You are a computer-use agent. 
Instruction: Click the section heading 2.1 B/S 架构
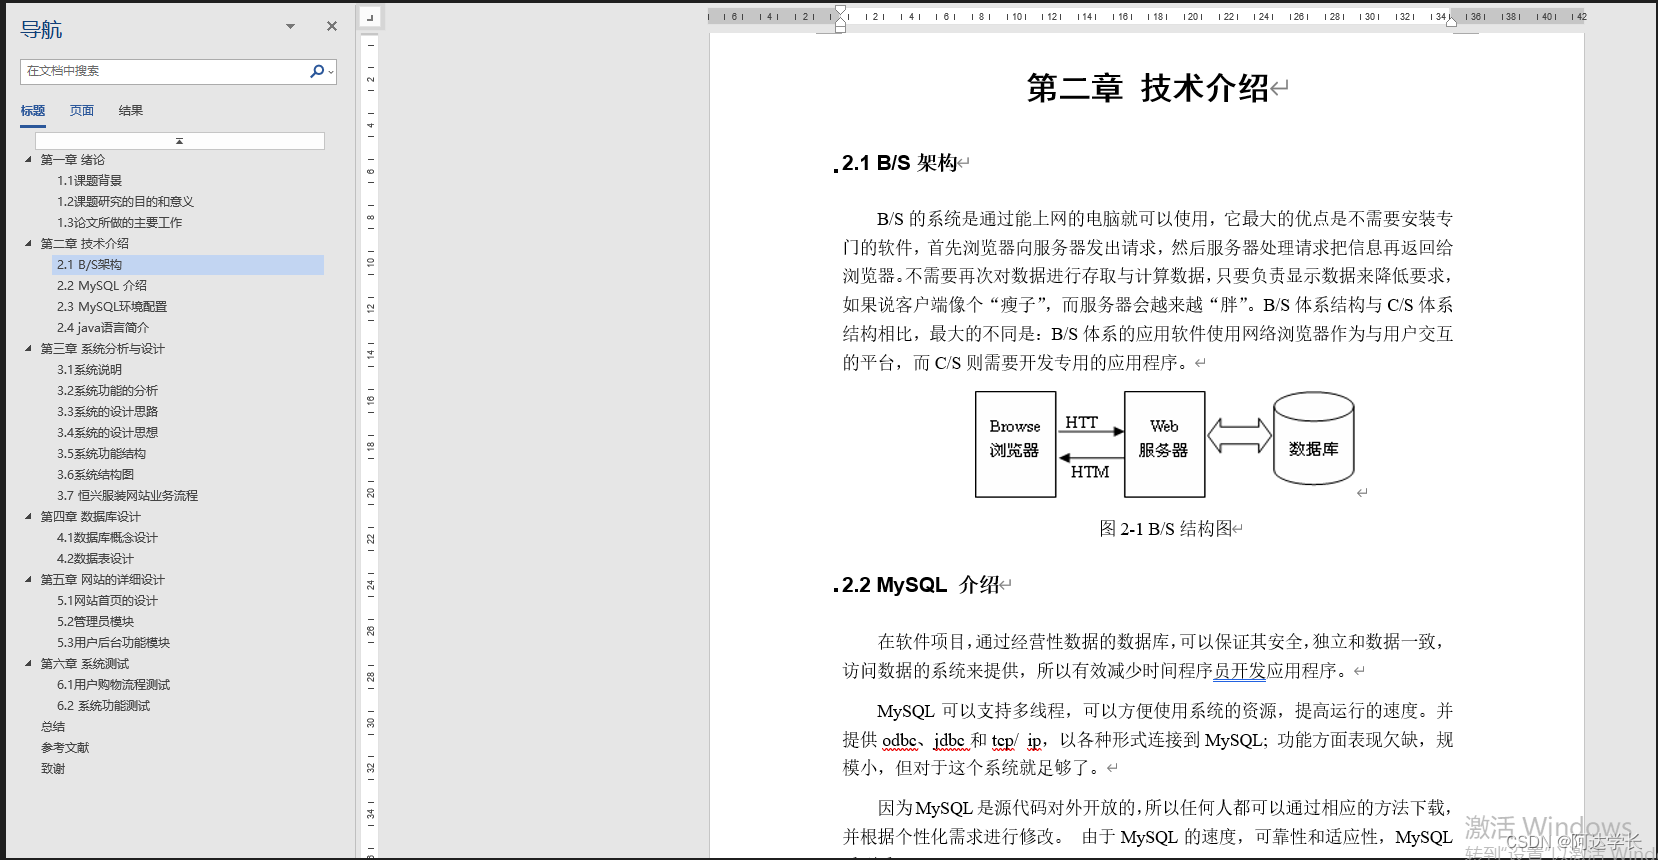899,163
